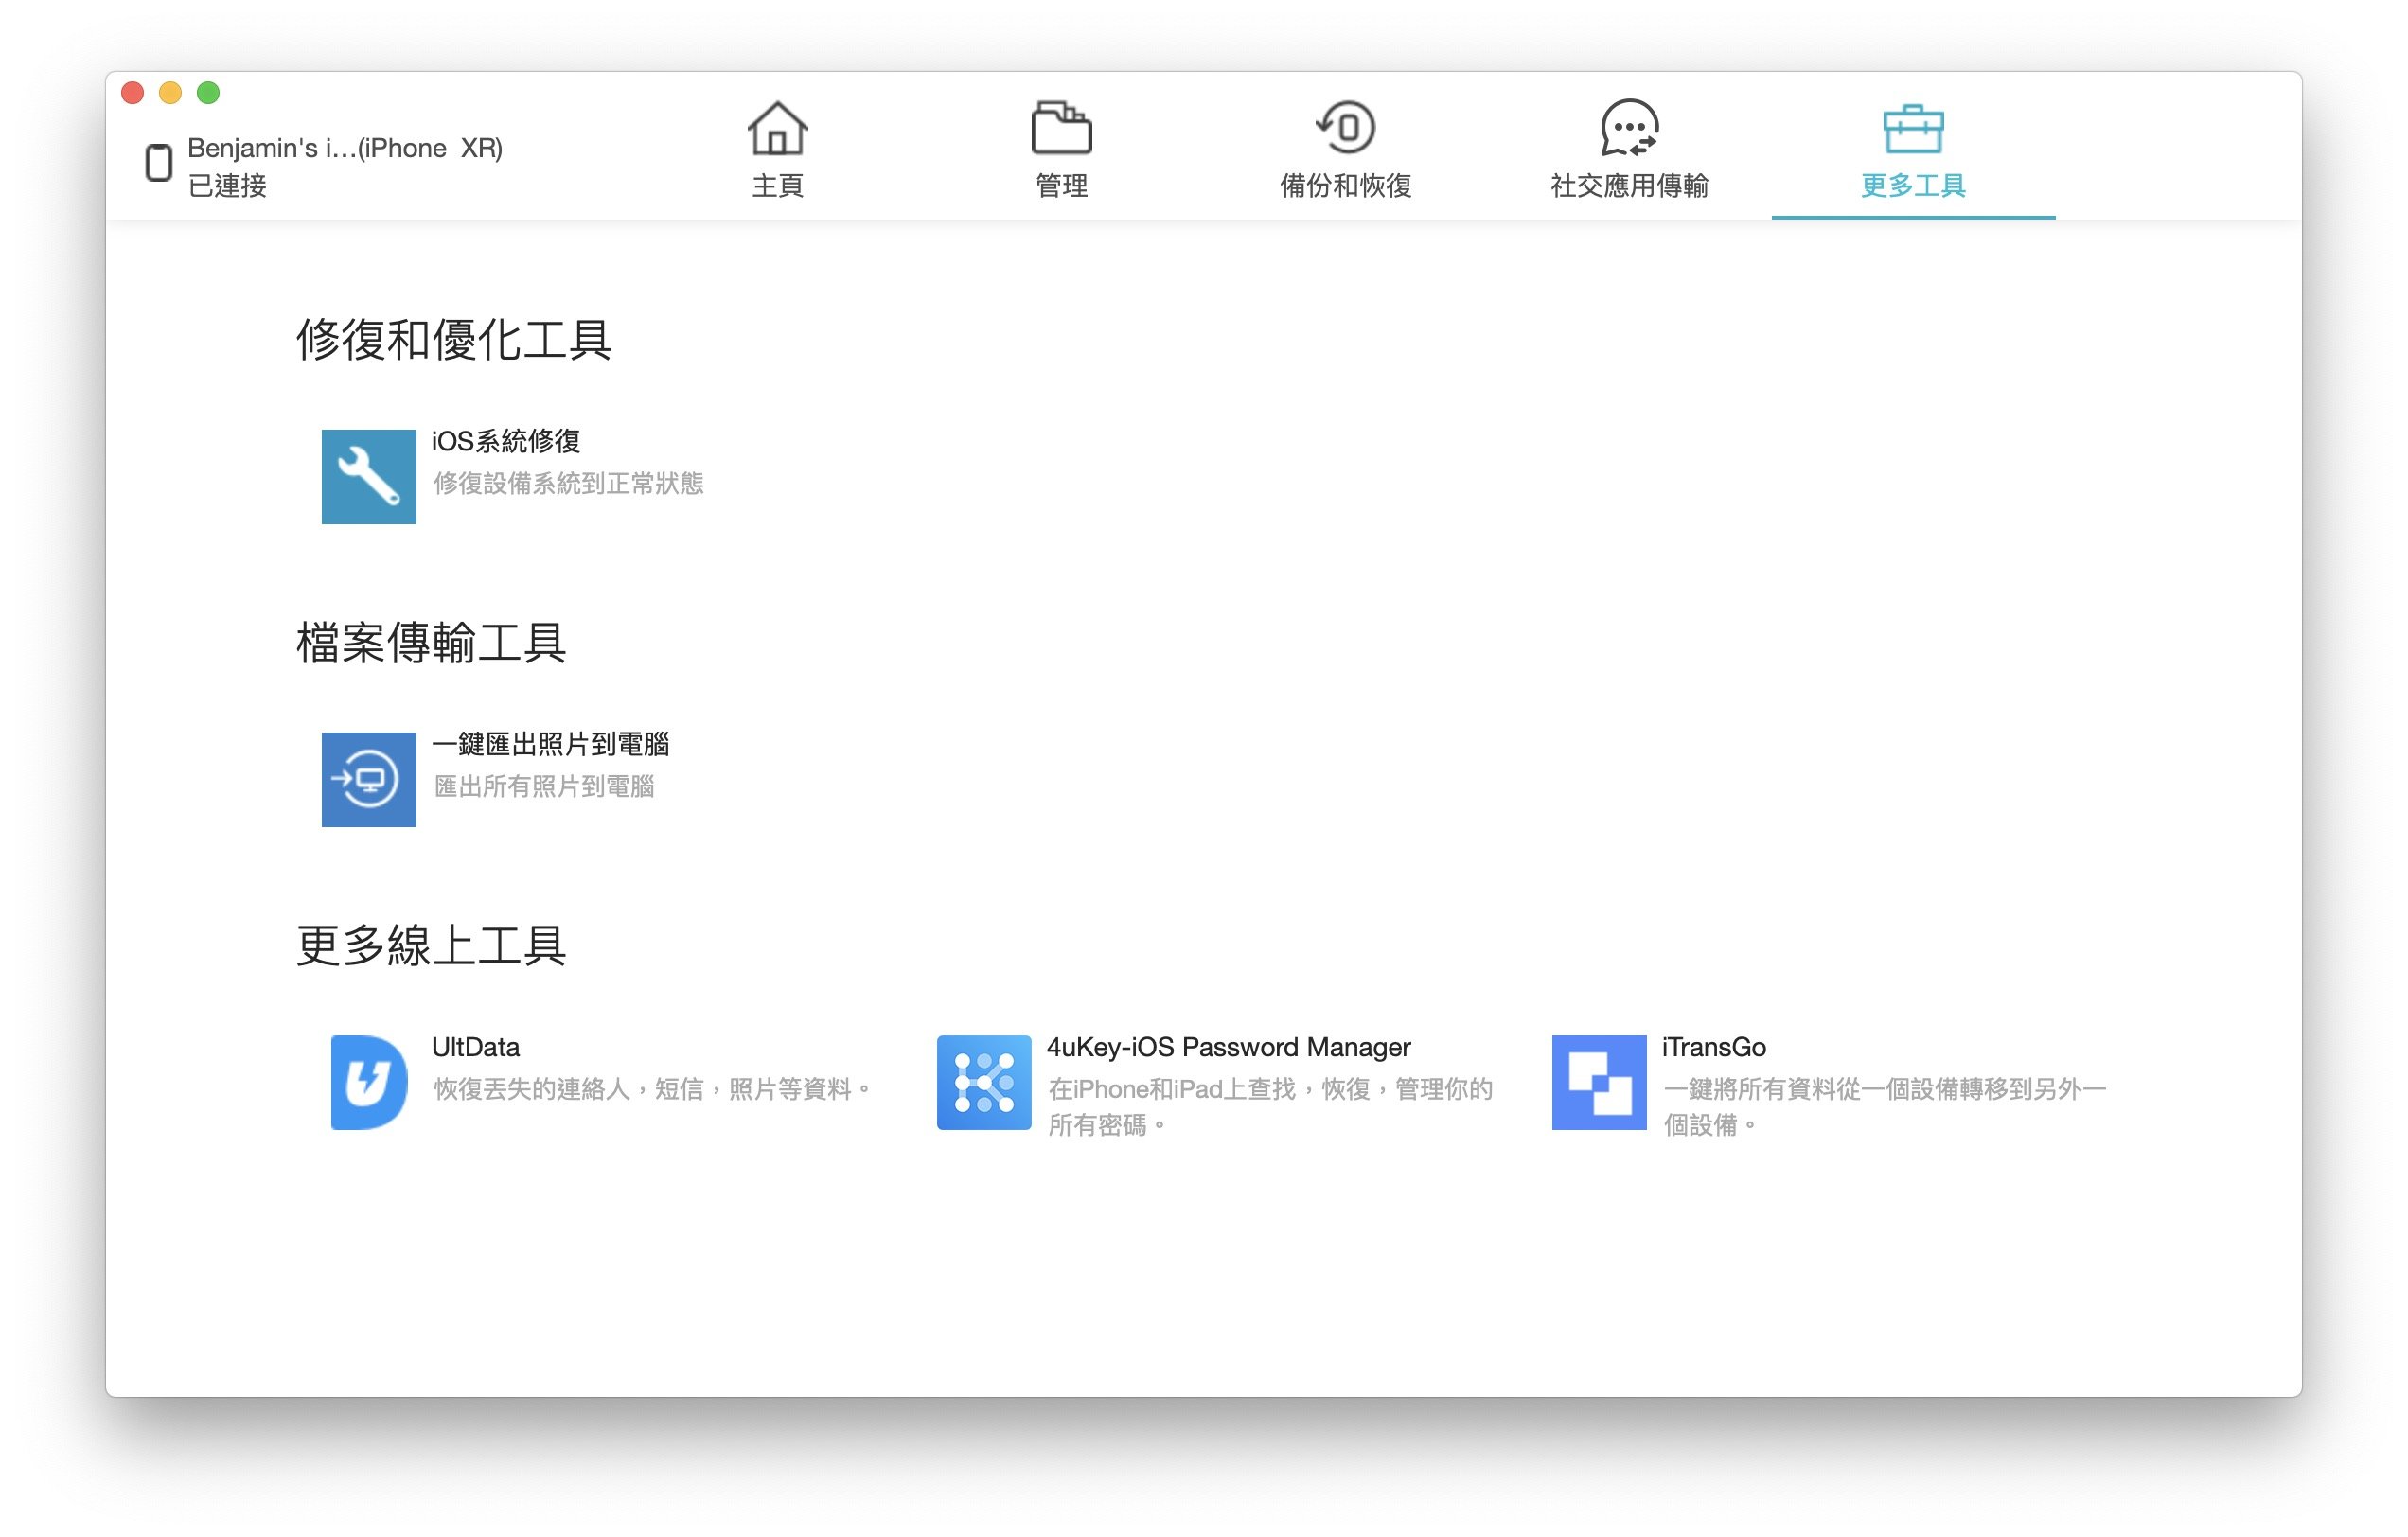The width and height of the screenshot is (2408, 1537).
Task: Click the 更多線上工具 section heading
Action: (431, 946)
